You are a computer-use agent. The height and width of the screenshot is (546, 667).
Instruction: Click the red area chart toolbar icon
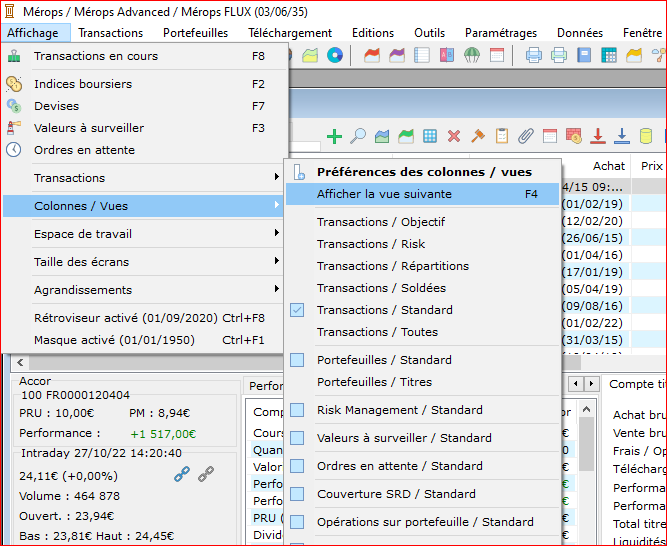(372, 56)
